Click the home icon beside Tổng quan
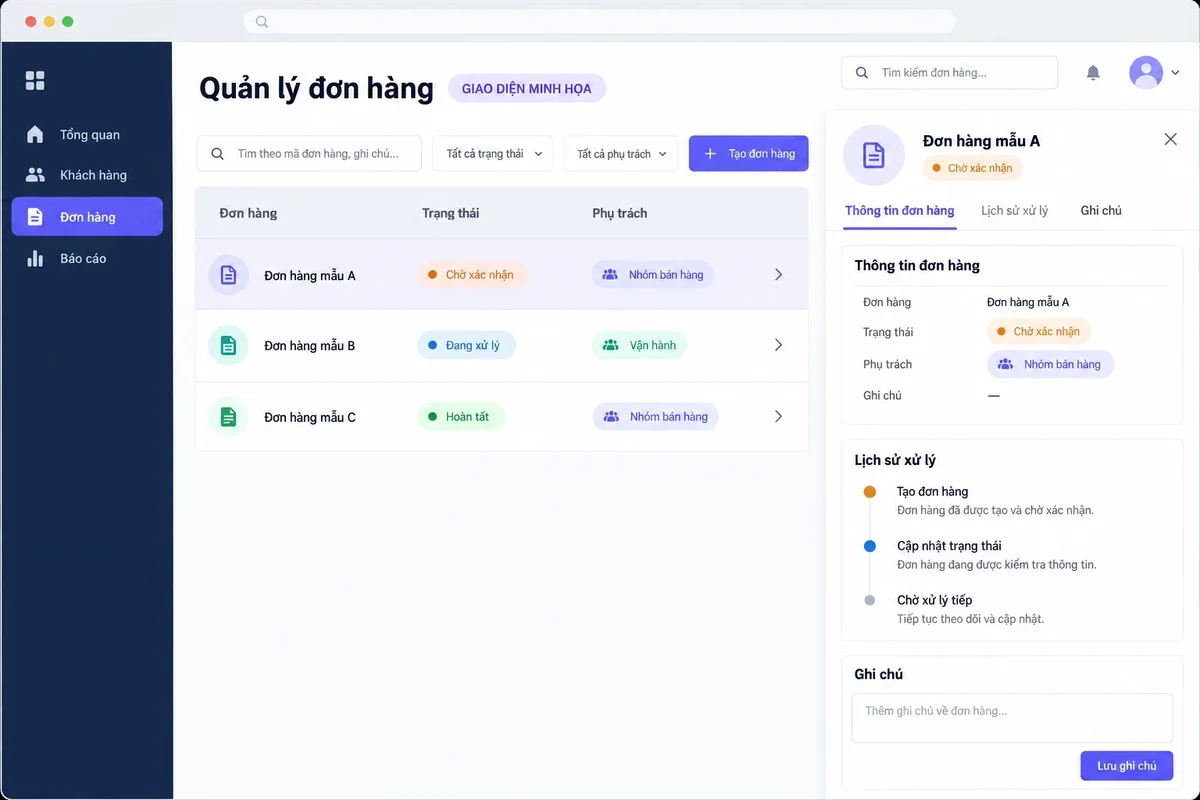Screen dimensions: 1200x800 click(35, 134)
